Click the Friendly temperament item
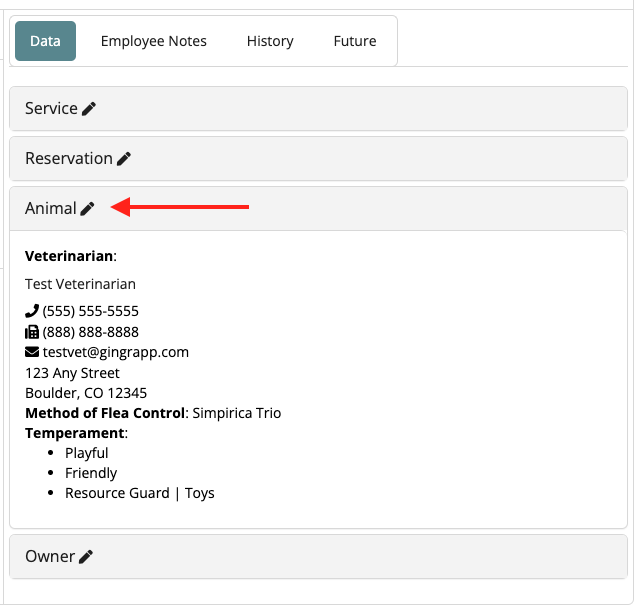The width and height of the screenshot is (644, 612). point(91,473)
